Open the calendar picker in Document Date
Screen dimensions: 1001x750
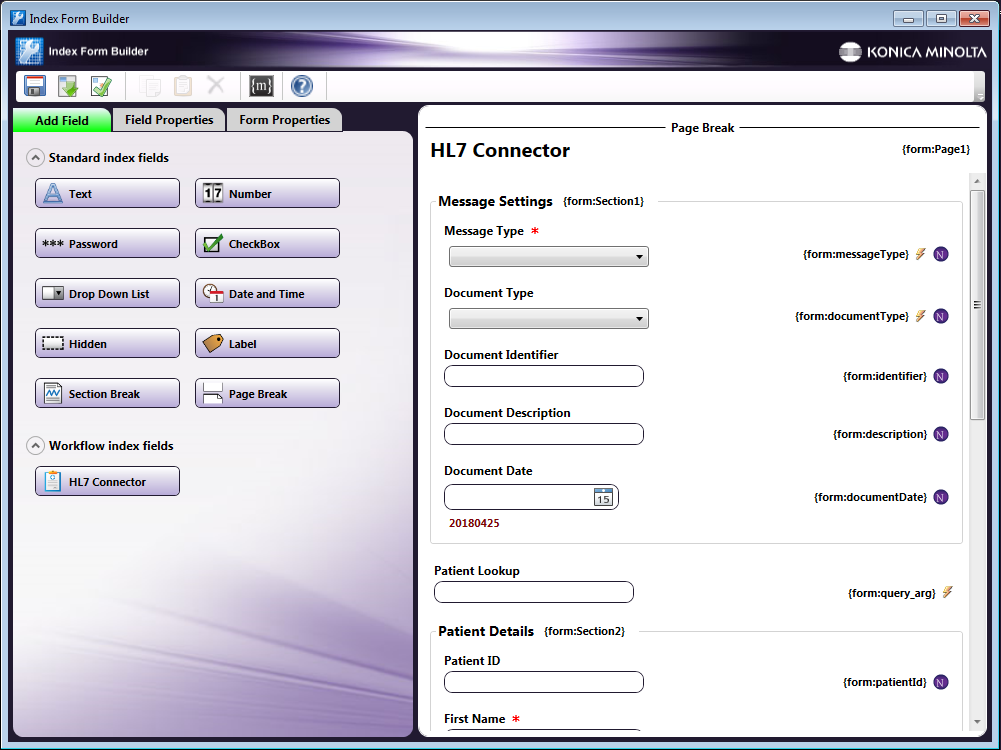pyautogui.click(x=603, y=497)
